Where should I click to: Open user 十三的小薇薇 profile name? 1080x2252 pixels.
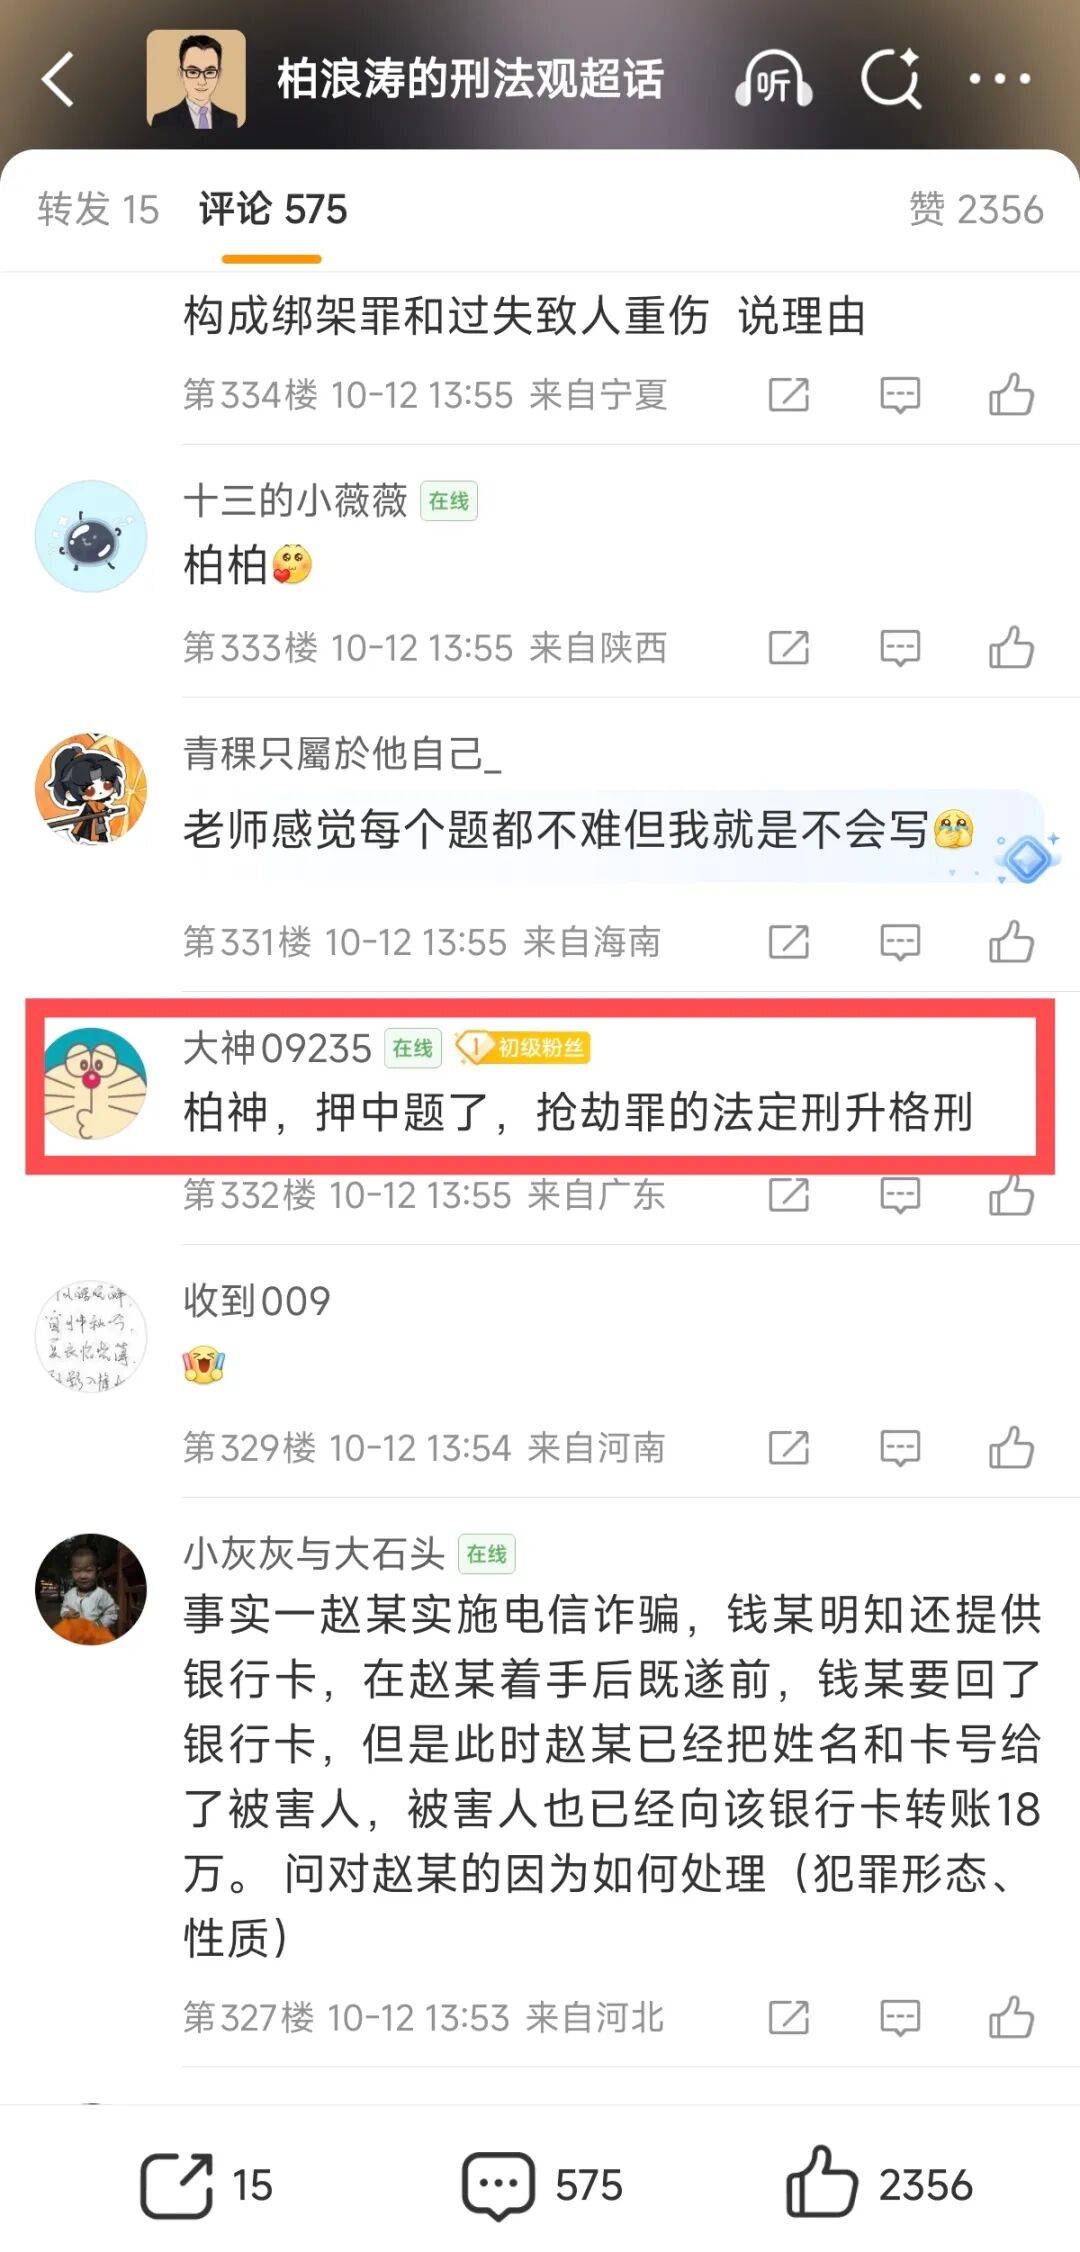tap(295, 500)
